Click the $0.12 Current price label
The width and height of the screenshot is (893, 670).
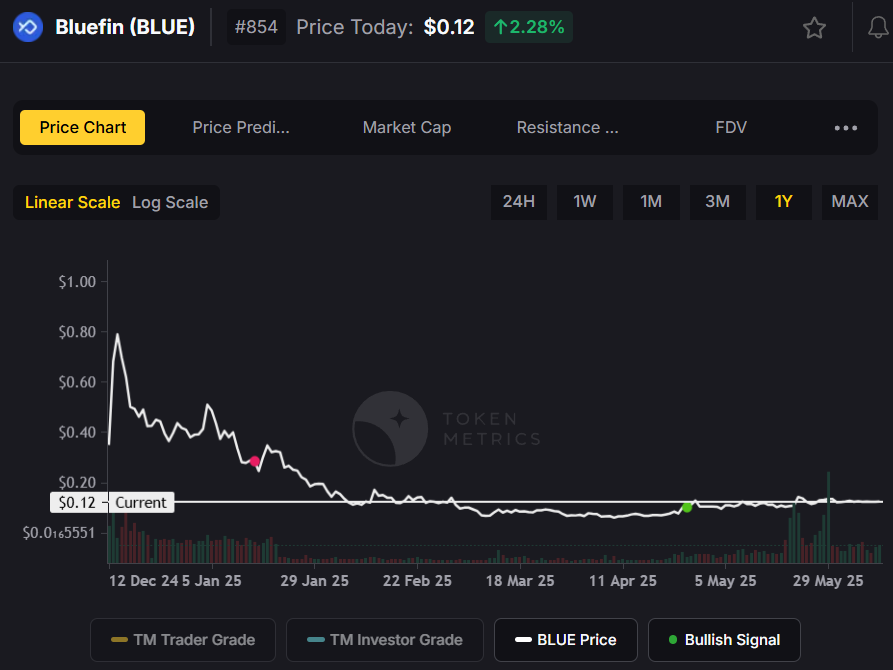[x=112, y=502]
